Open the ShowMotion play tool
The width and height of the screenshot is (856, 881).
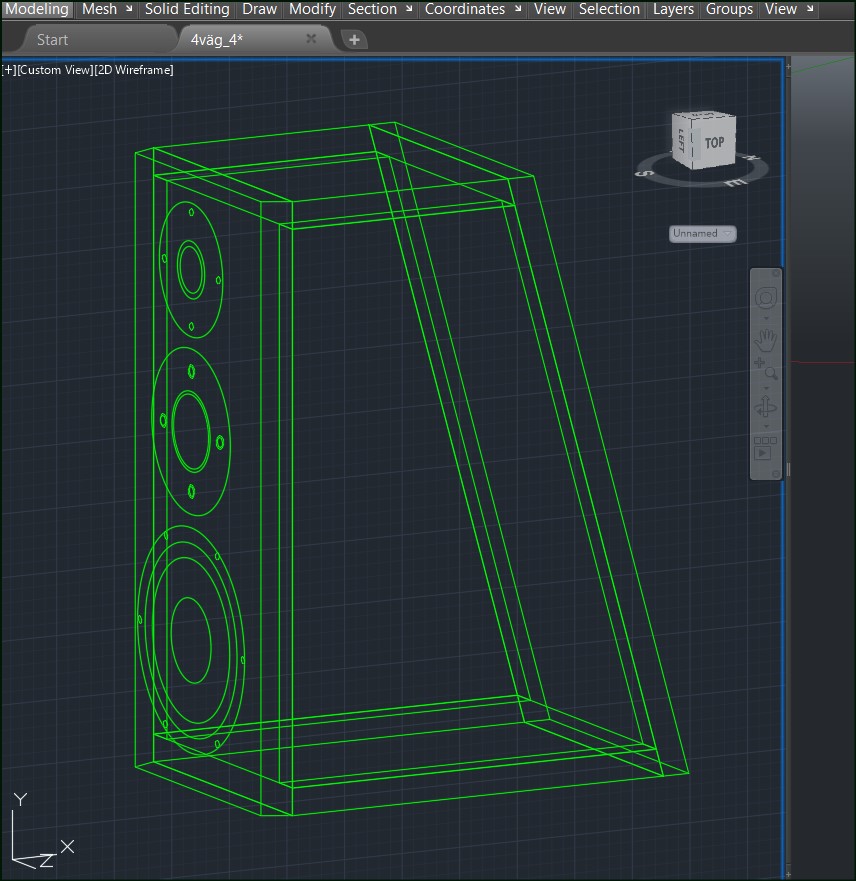coord(765,448)
